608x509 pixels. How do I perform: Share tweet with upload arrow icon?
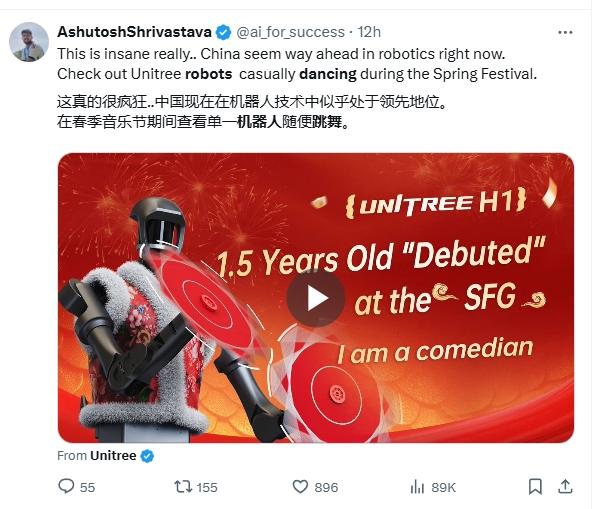[x=565, y=486]
